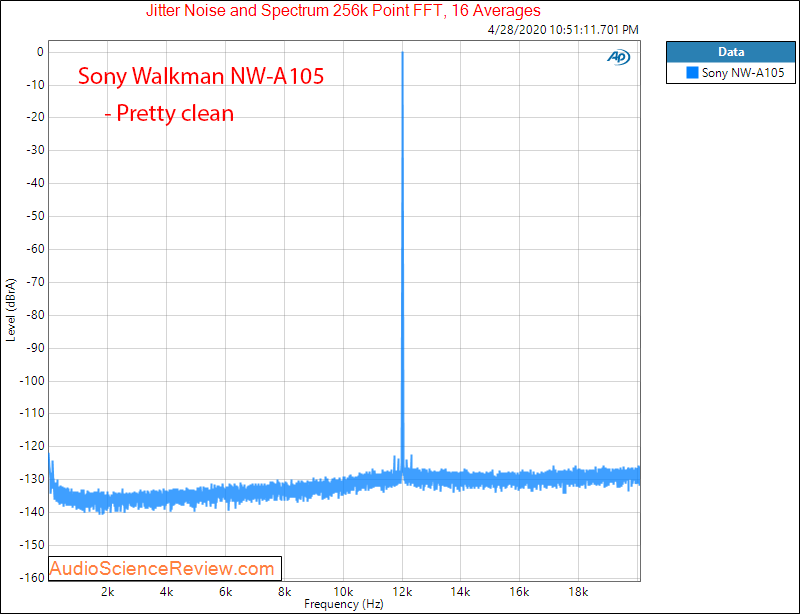Click the -110 level tick label
The height and width of the screenshot is (614, 800).
coord(32,413)
